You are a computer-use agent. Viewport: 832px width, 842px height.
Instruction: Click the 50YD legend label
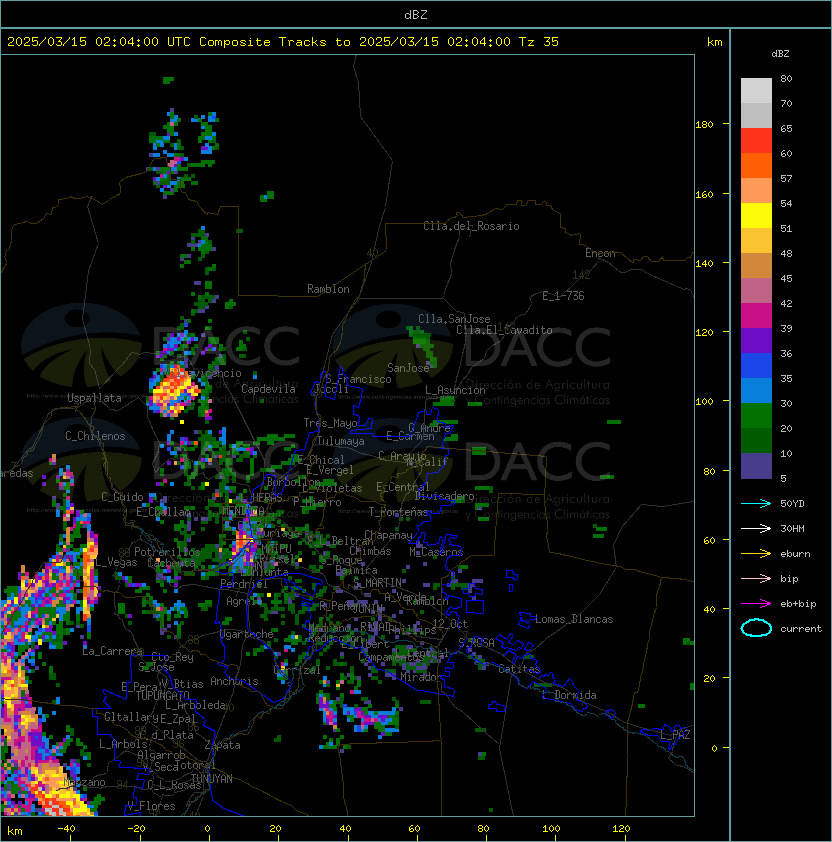click(x=792, y=504)
